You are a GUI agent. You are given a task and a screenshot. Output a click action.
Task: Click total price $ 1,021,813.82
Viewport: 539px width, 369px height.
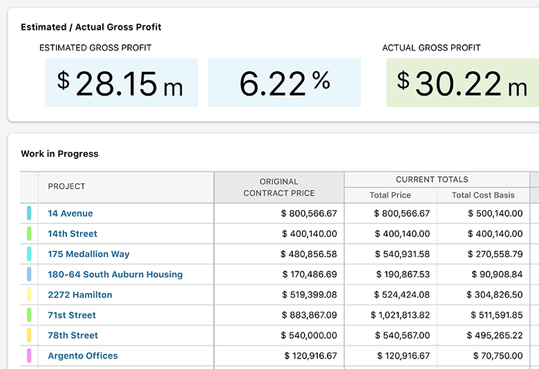point(400,315)
